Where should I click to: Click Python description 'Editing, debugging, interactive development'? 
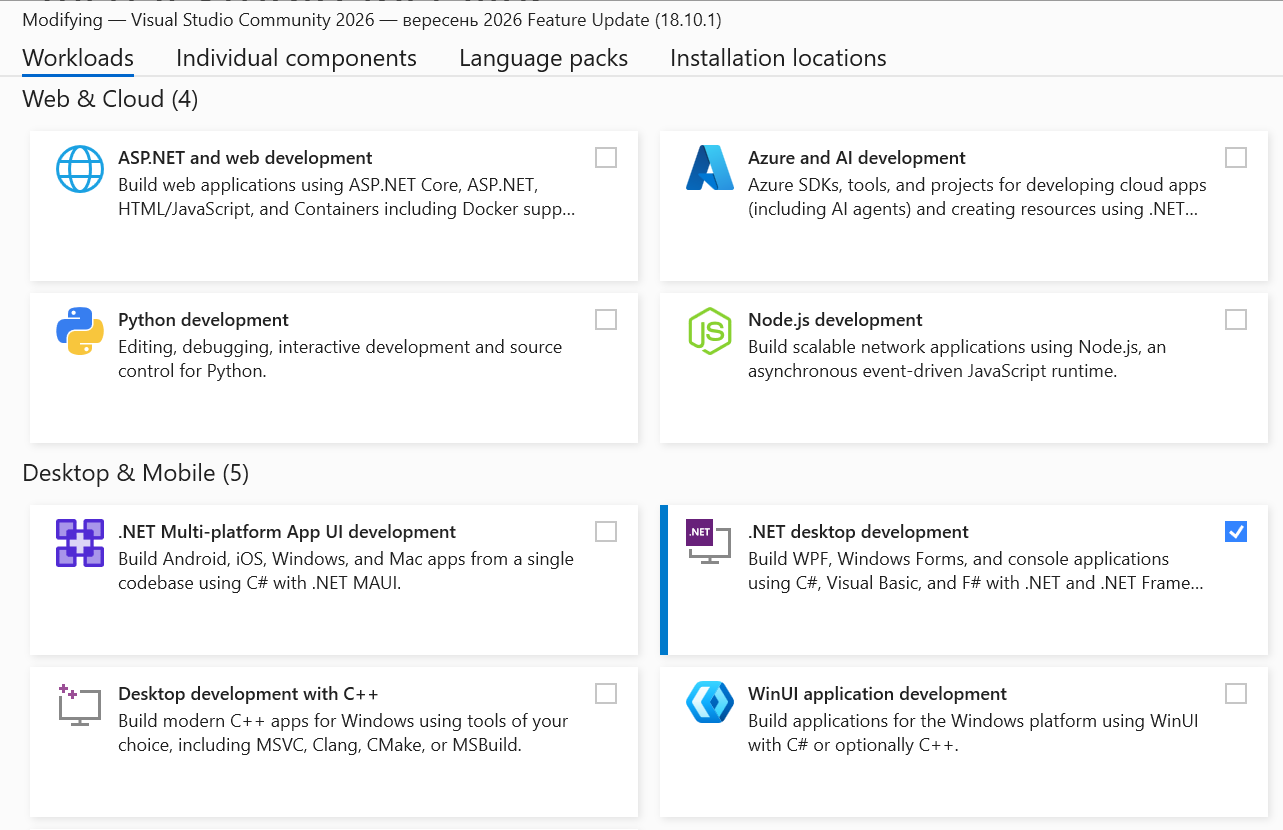click(340, 359)
